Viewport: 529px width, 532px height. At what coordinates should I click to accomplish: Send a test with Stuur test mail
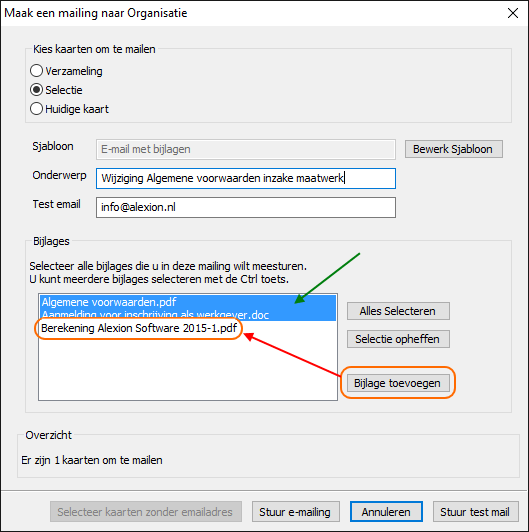[x=475, y=512]
